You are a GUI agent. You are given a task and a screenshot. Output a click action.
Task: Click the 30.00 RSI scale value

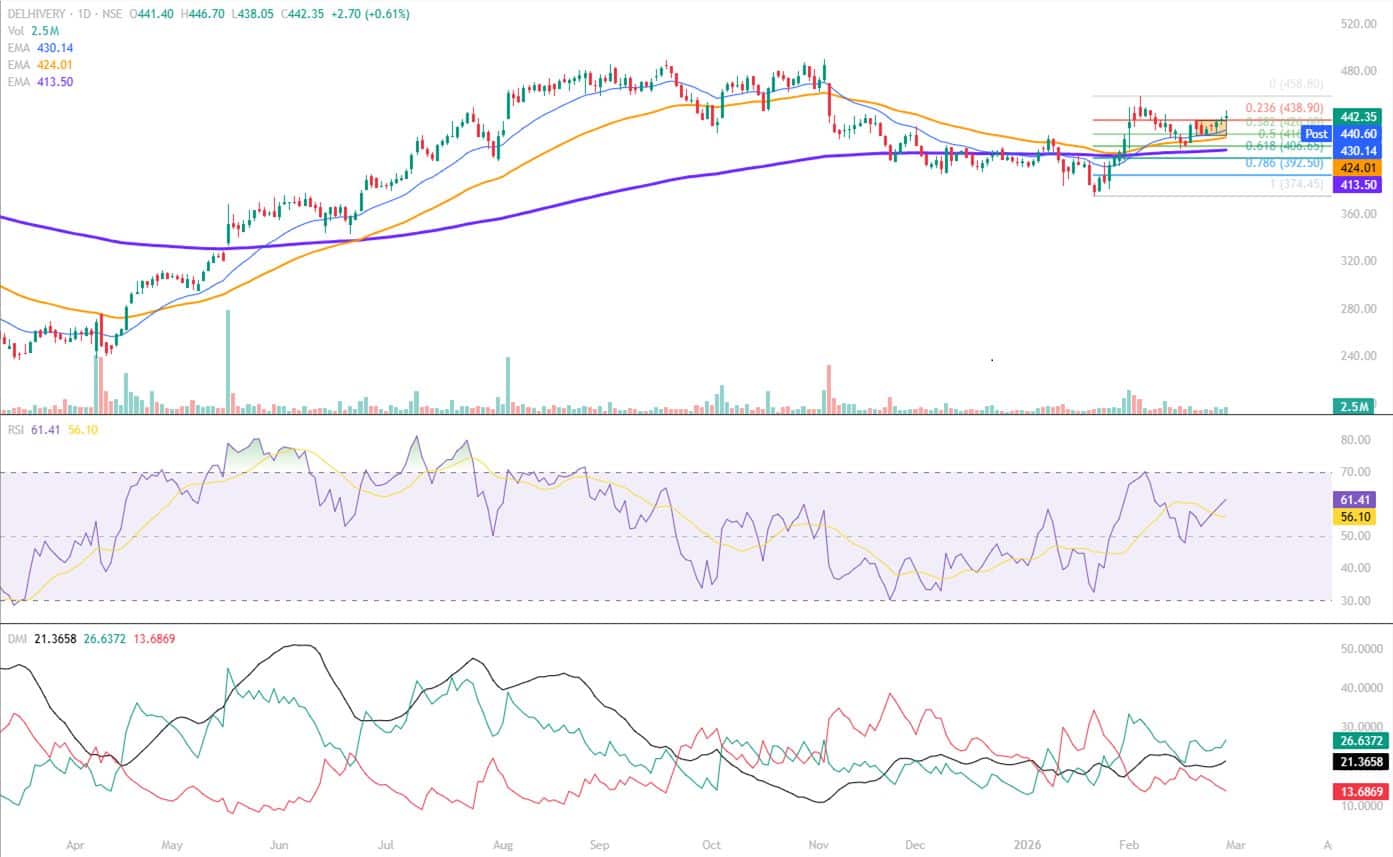(1354, 601)
